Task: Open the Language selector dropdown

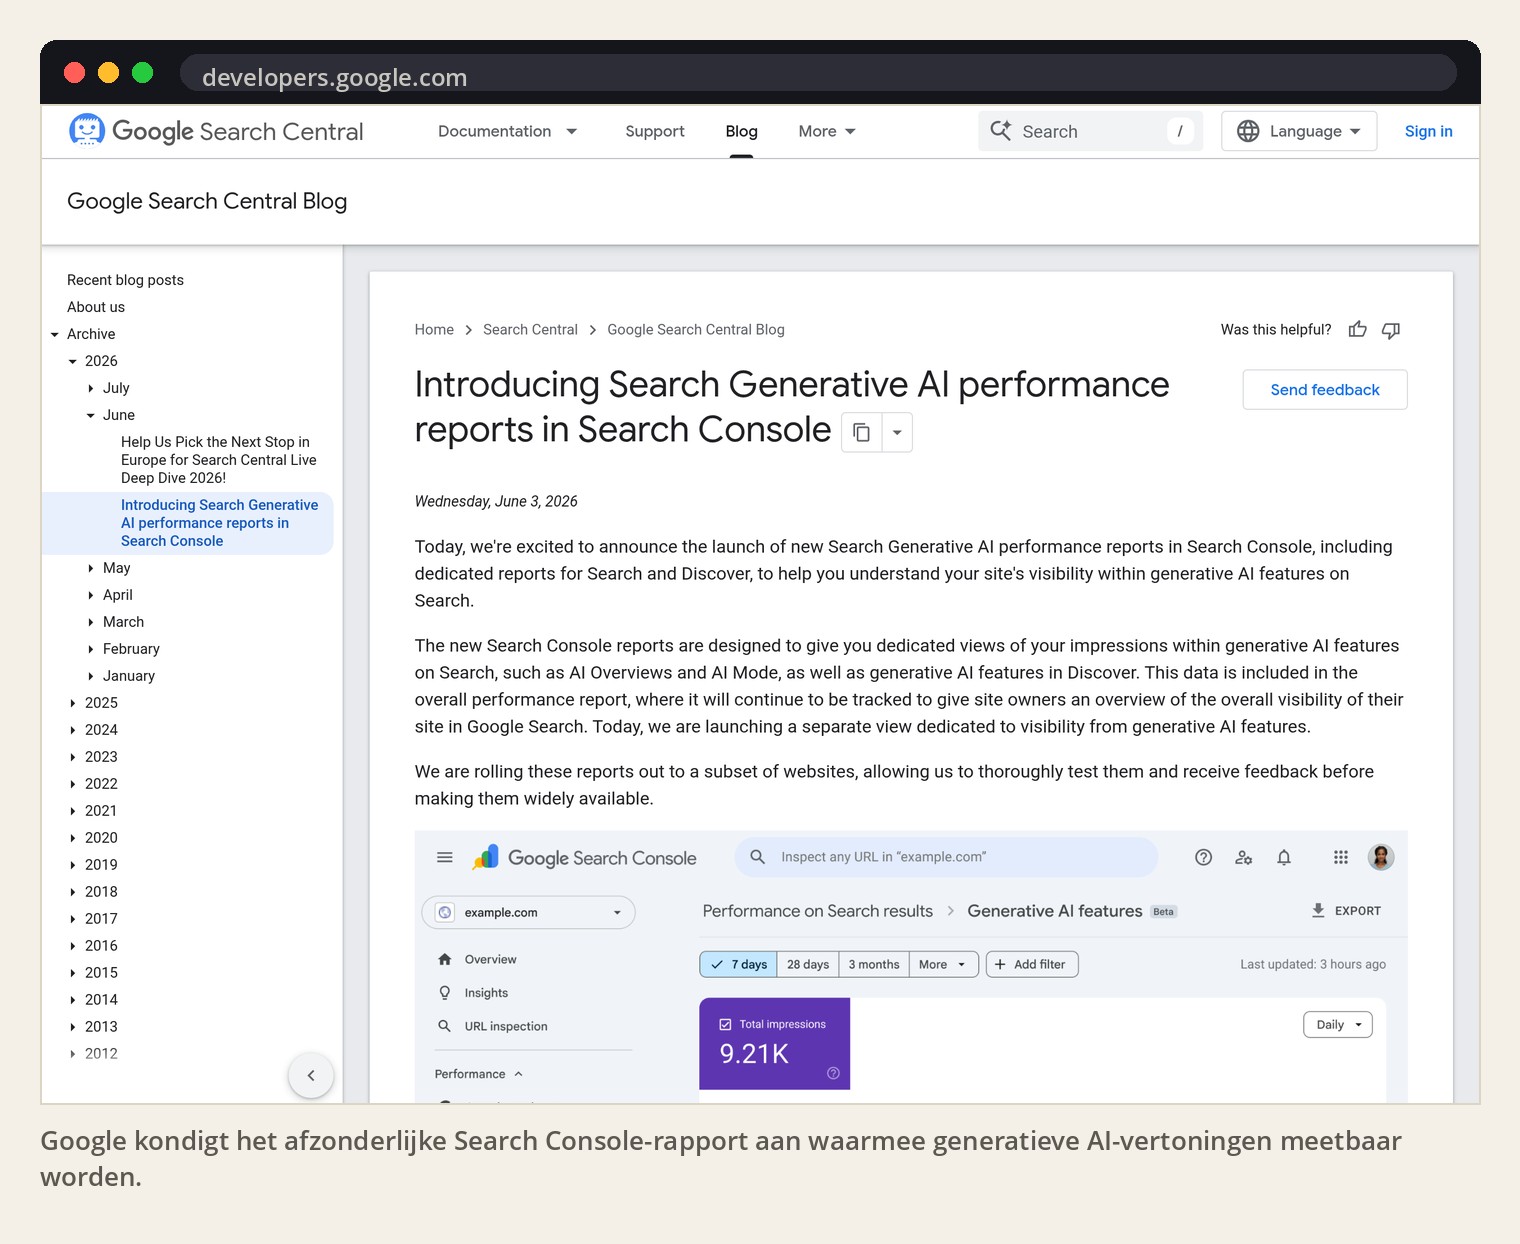Action: 1299,131
